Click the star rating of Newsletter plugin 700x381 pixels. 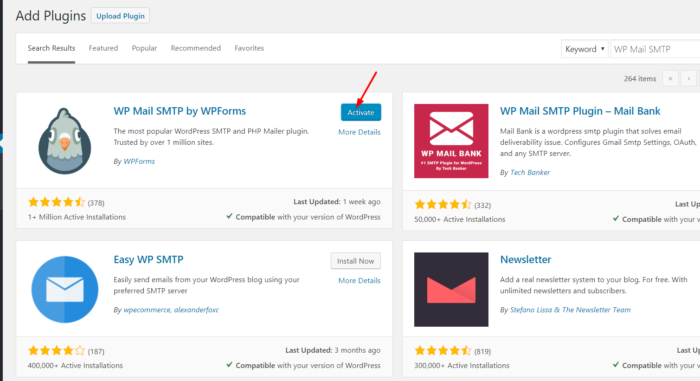click(x=442, y=351)
